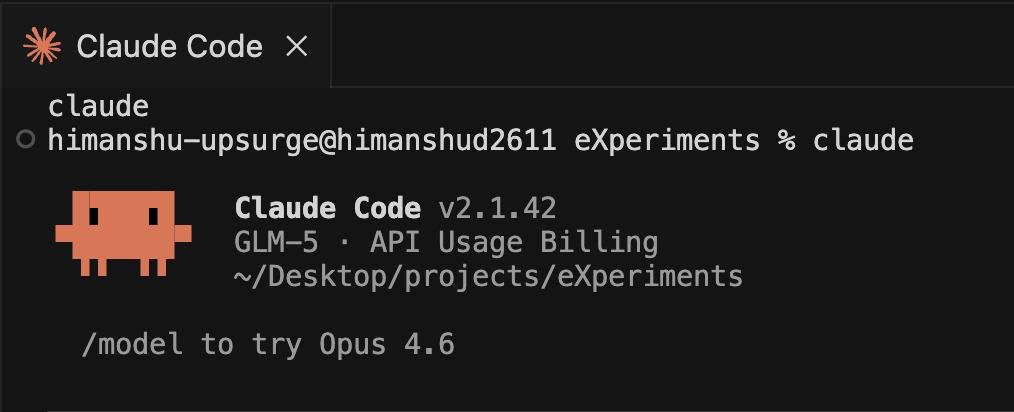Open the ~/Desktop/projects/eXperiments path
This screenshot has height=412, width=1014.
pyautogui.click(x=488, y=276)
